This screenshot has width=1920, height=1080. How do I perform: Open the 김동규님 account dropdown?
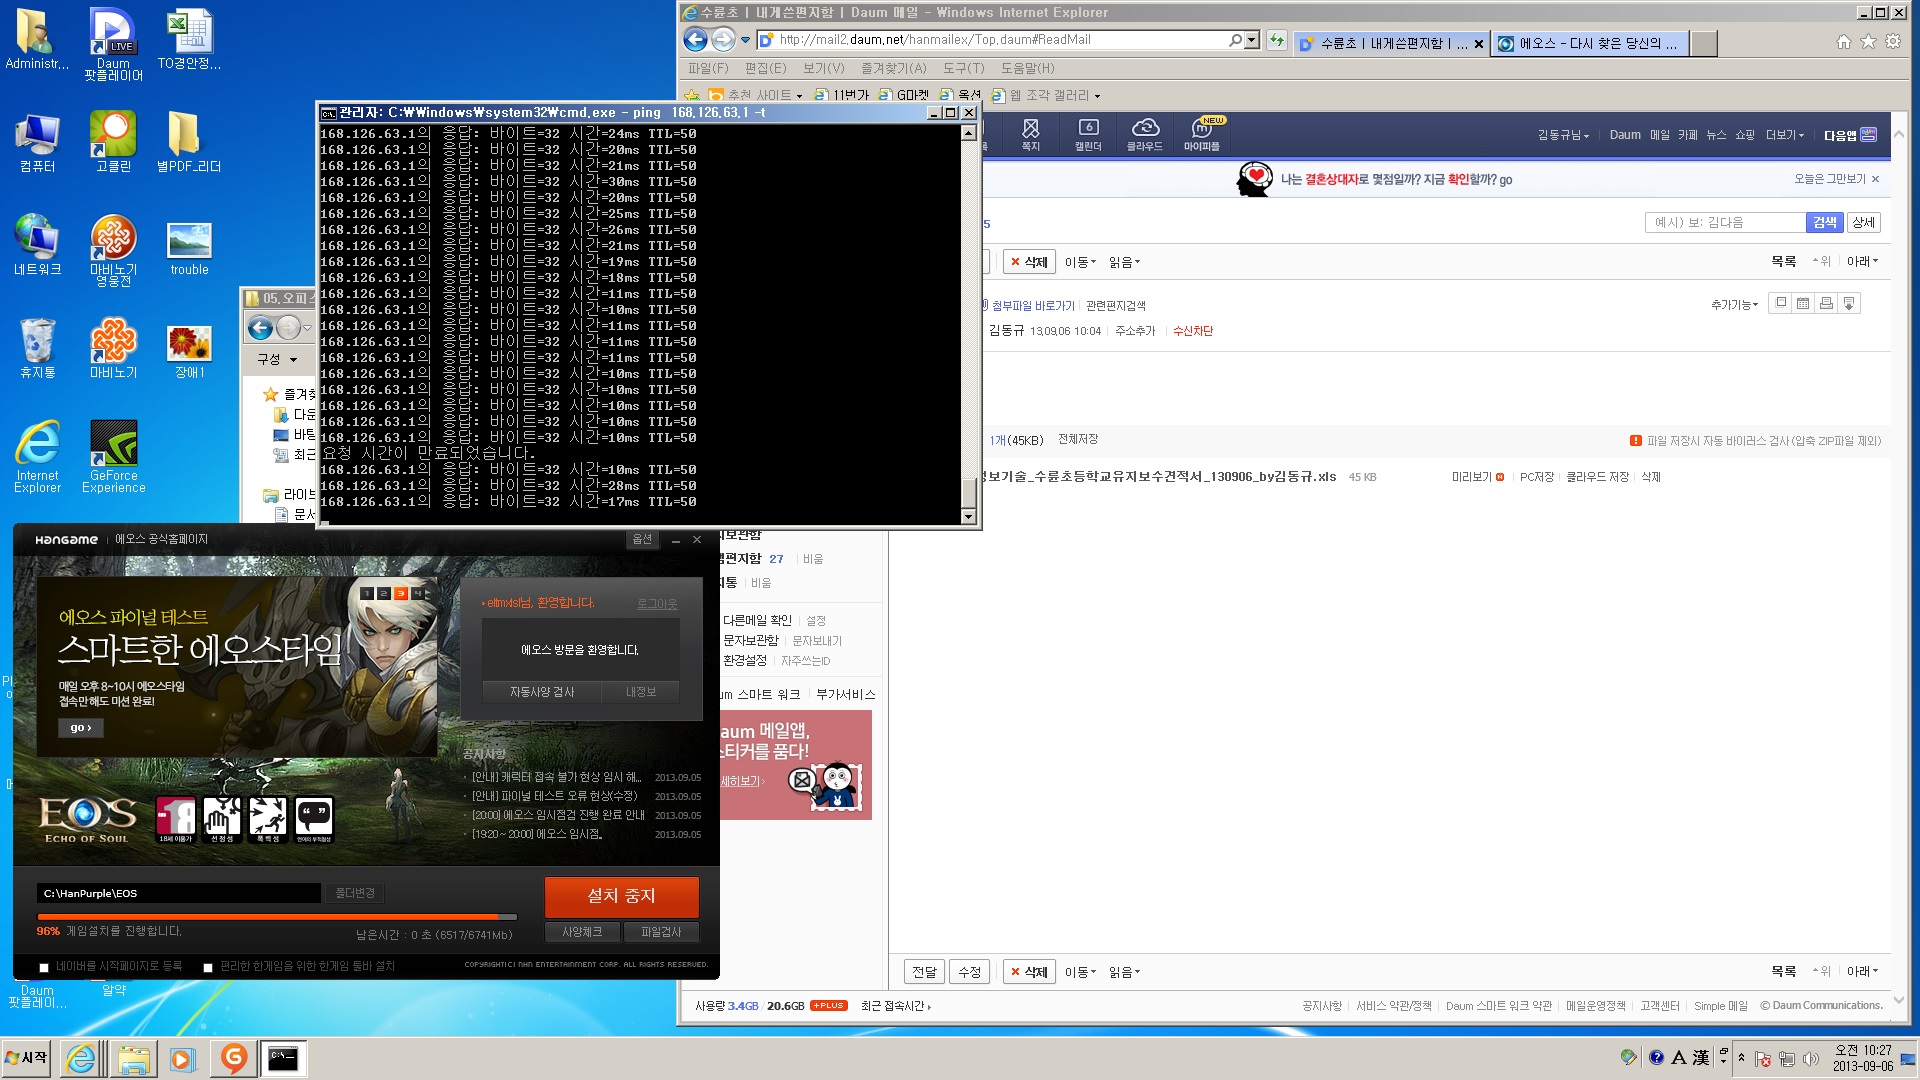coord(1563,135)
